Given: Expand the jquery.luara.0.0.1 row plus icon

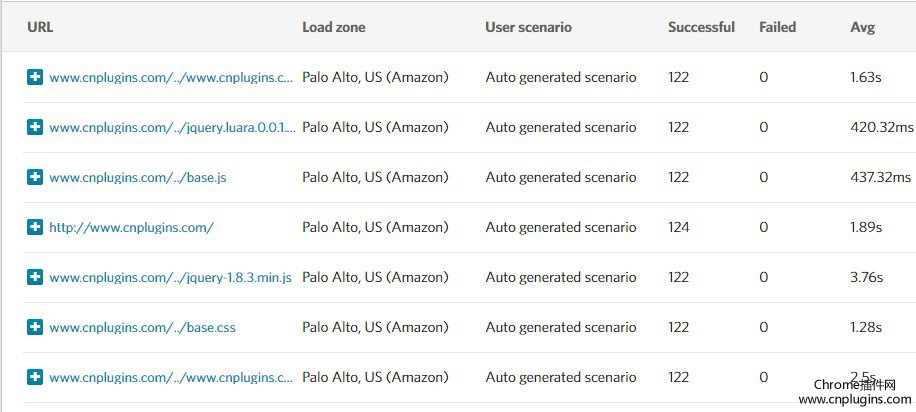Looking at the screenshot, I should [x=35, y=127].
